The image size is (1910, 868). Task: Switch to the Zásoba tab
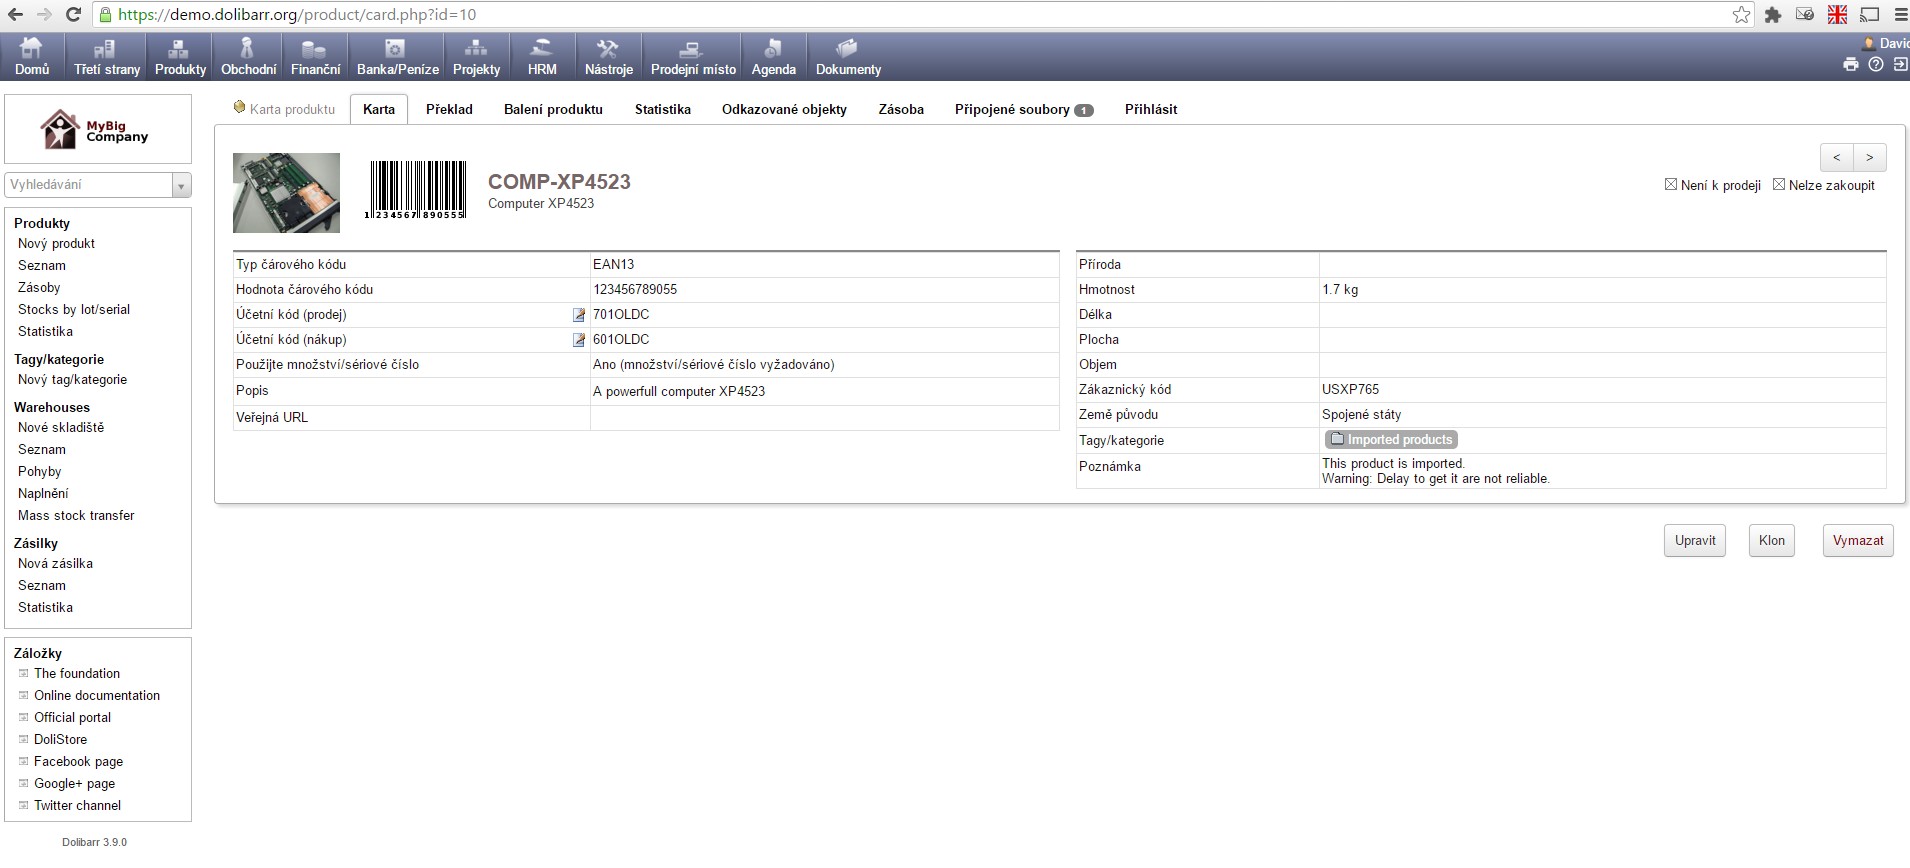pos(900,110)
